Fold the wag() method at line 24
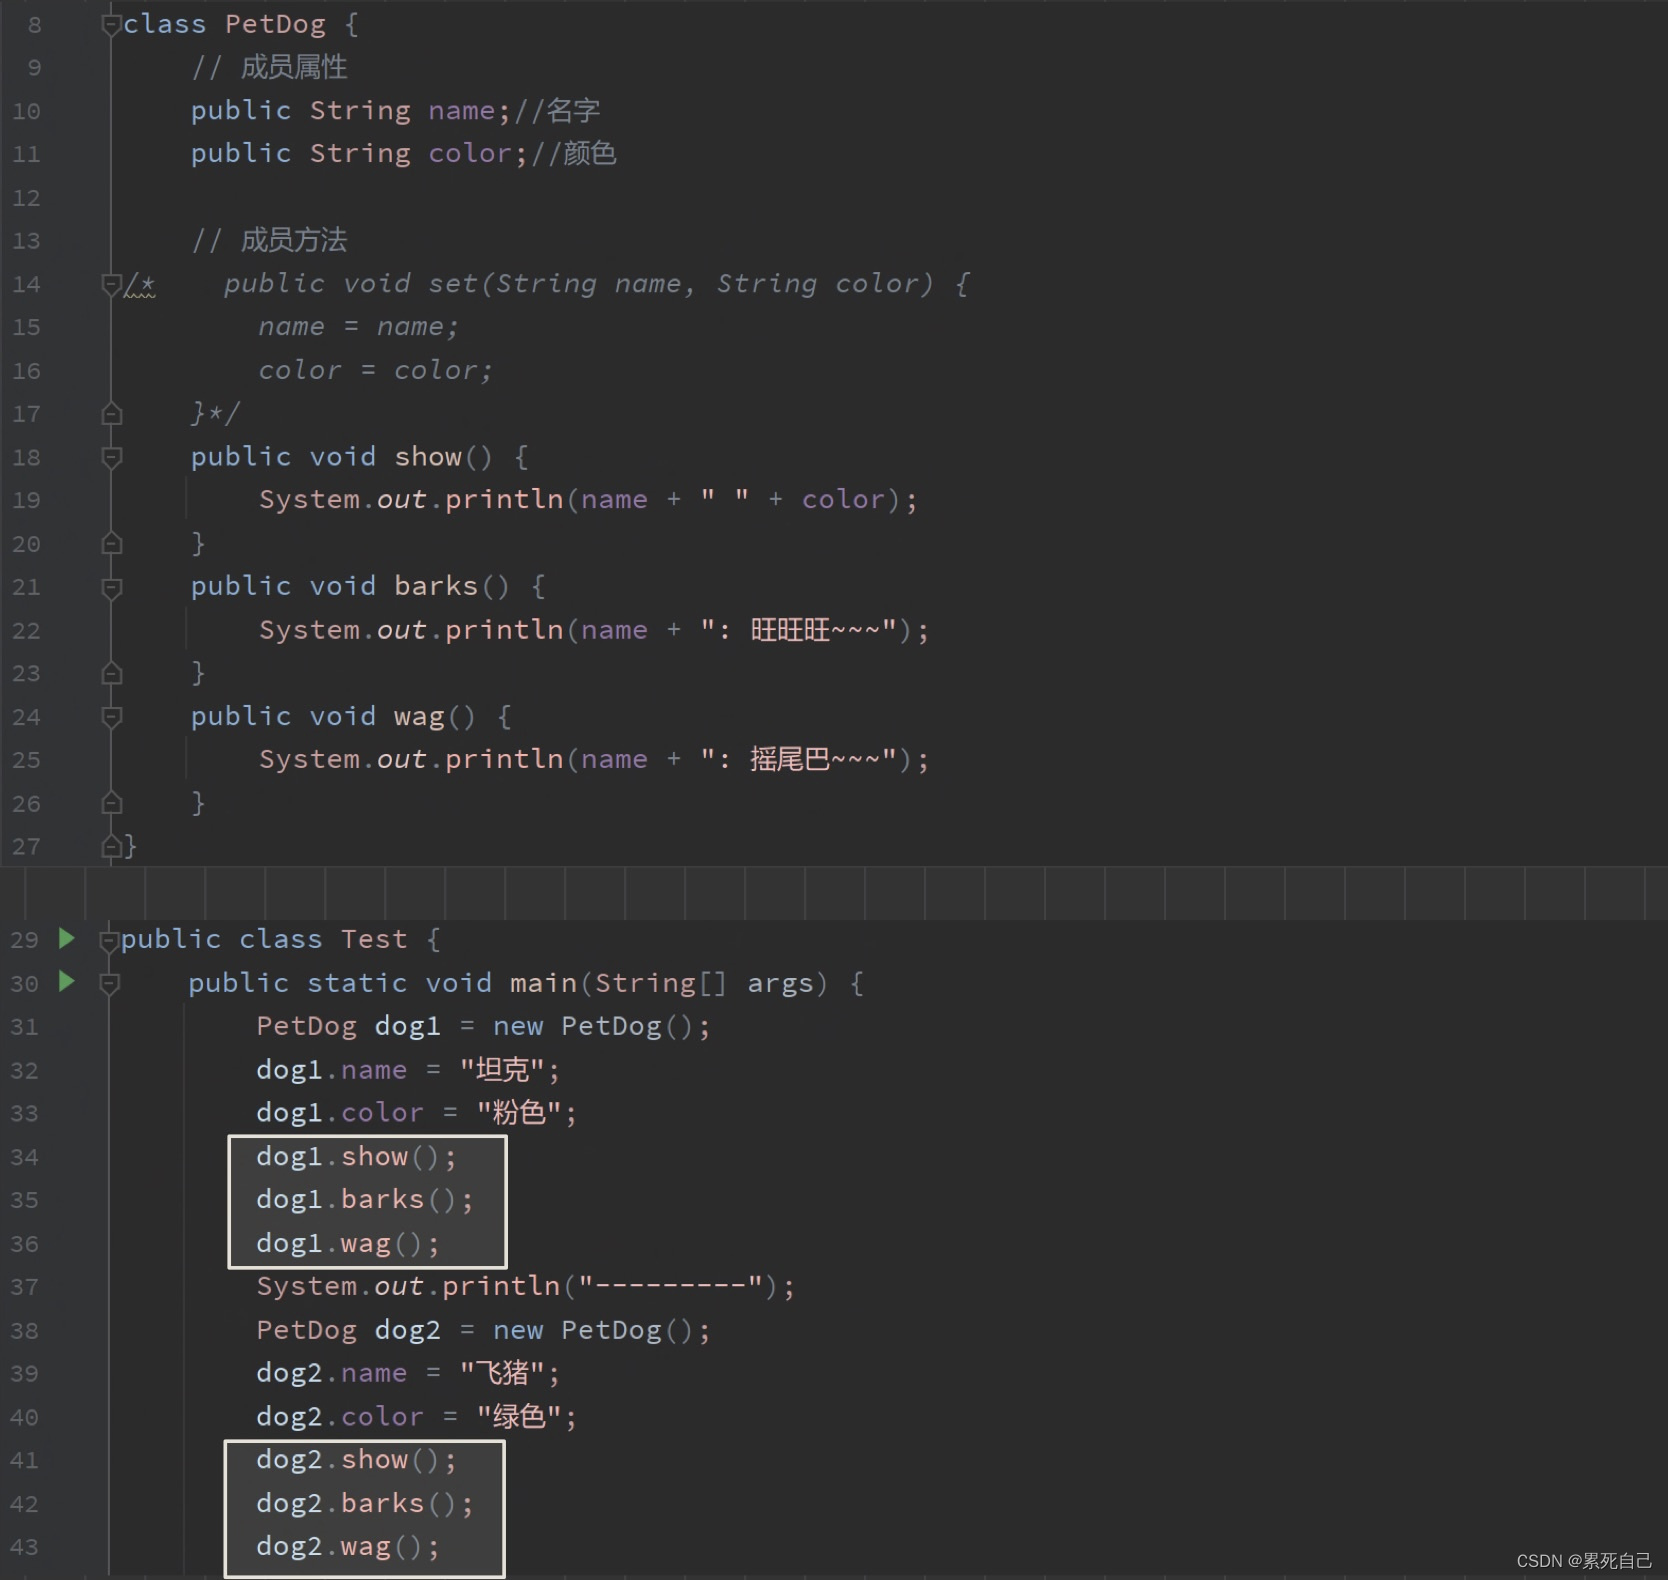Viewport: 1668px width, 1580px height. point(111,716)
